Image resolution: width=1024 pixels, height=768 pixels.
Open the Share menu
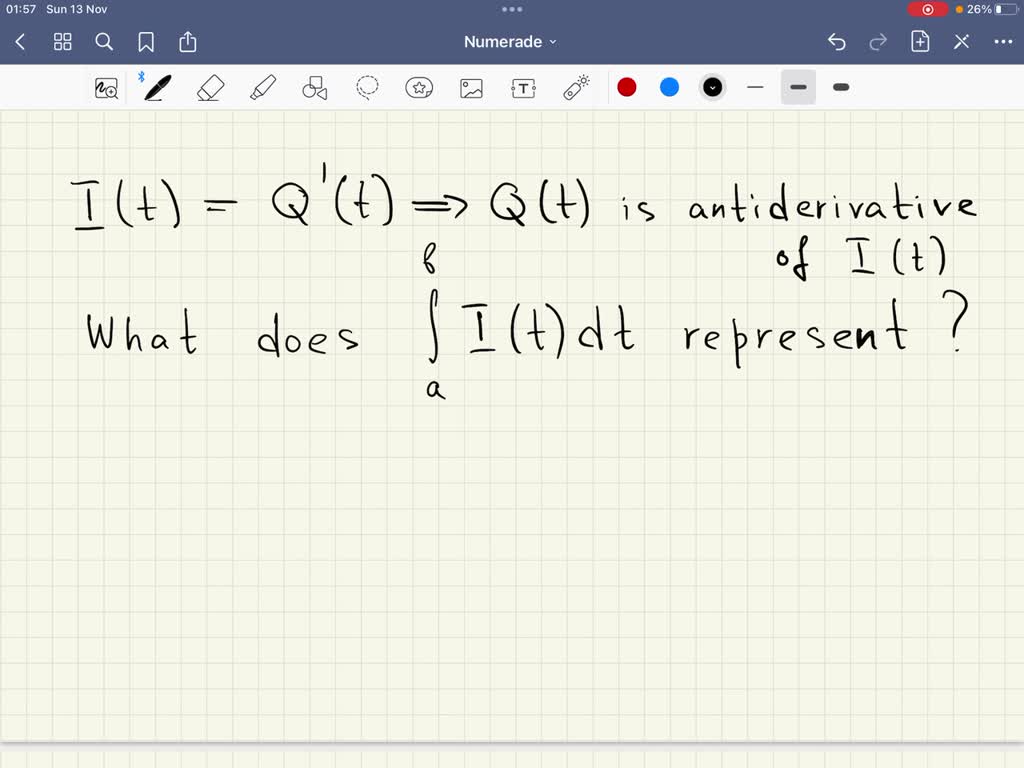188,42
